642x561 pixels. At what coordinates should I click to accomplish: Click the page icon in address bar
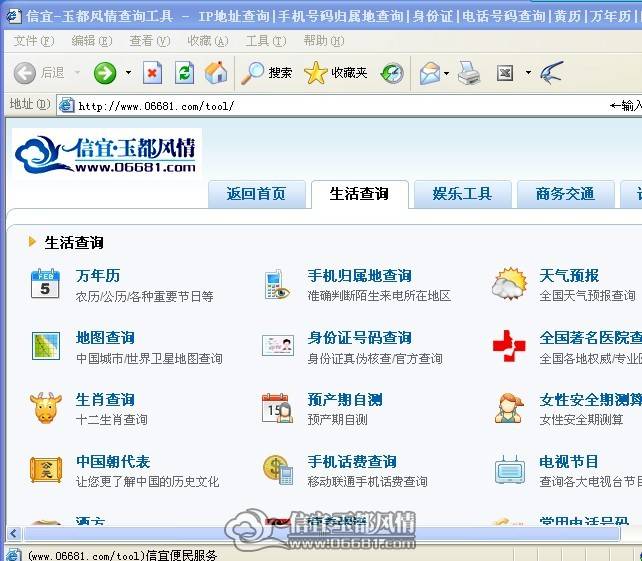point(66,106)
